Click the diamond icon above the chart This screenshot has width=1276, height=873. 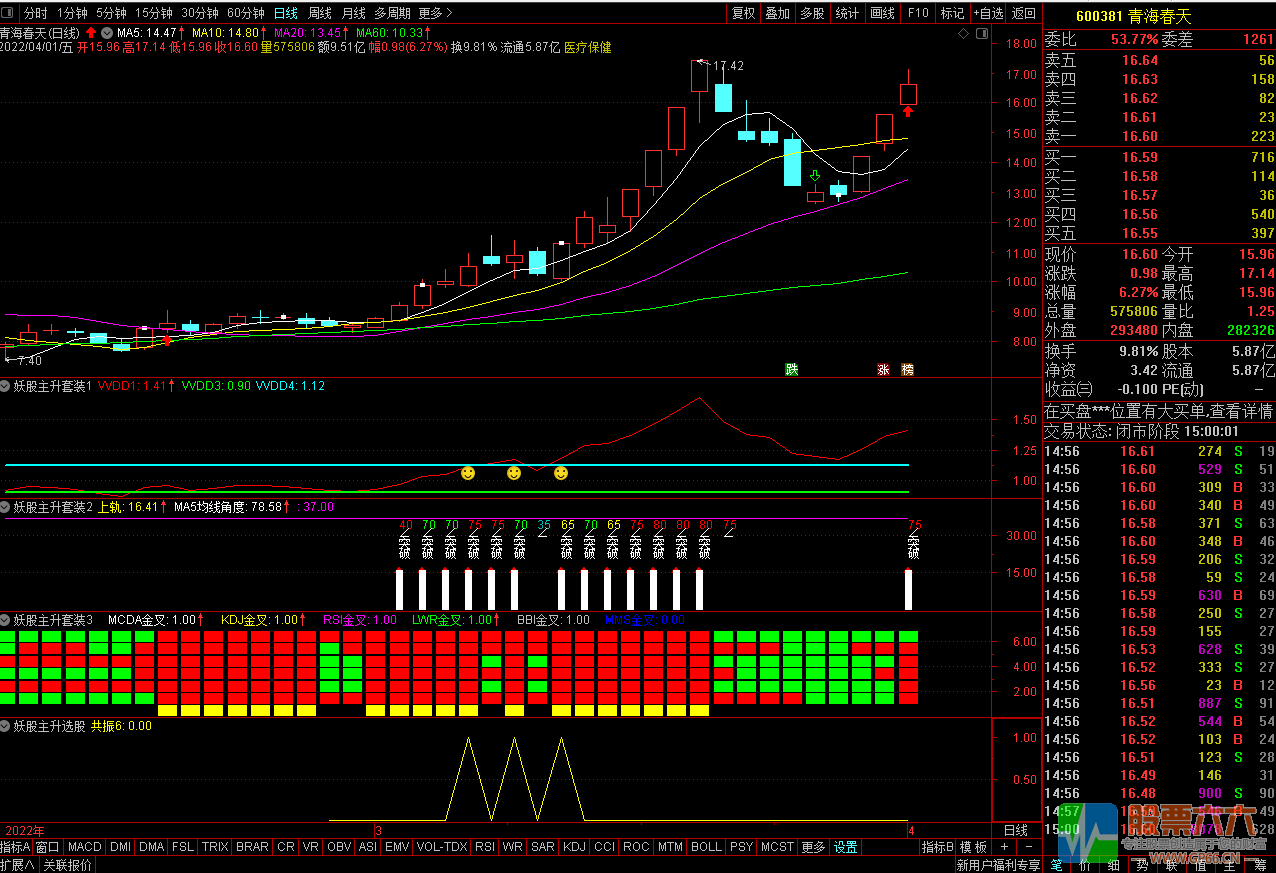(x=963, y=34)
